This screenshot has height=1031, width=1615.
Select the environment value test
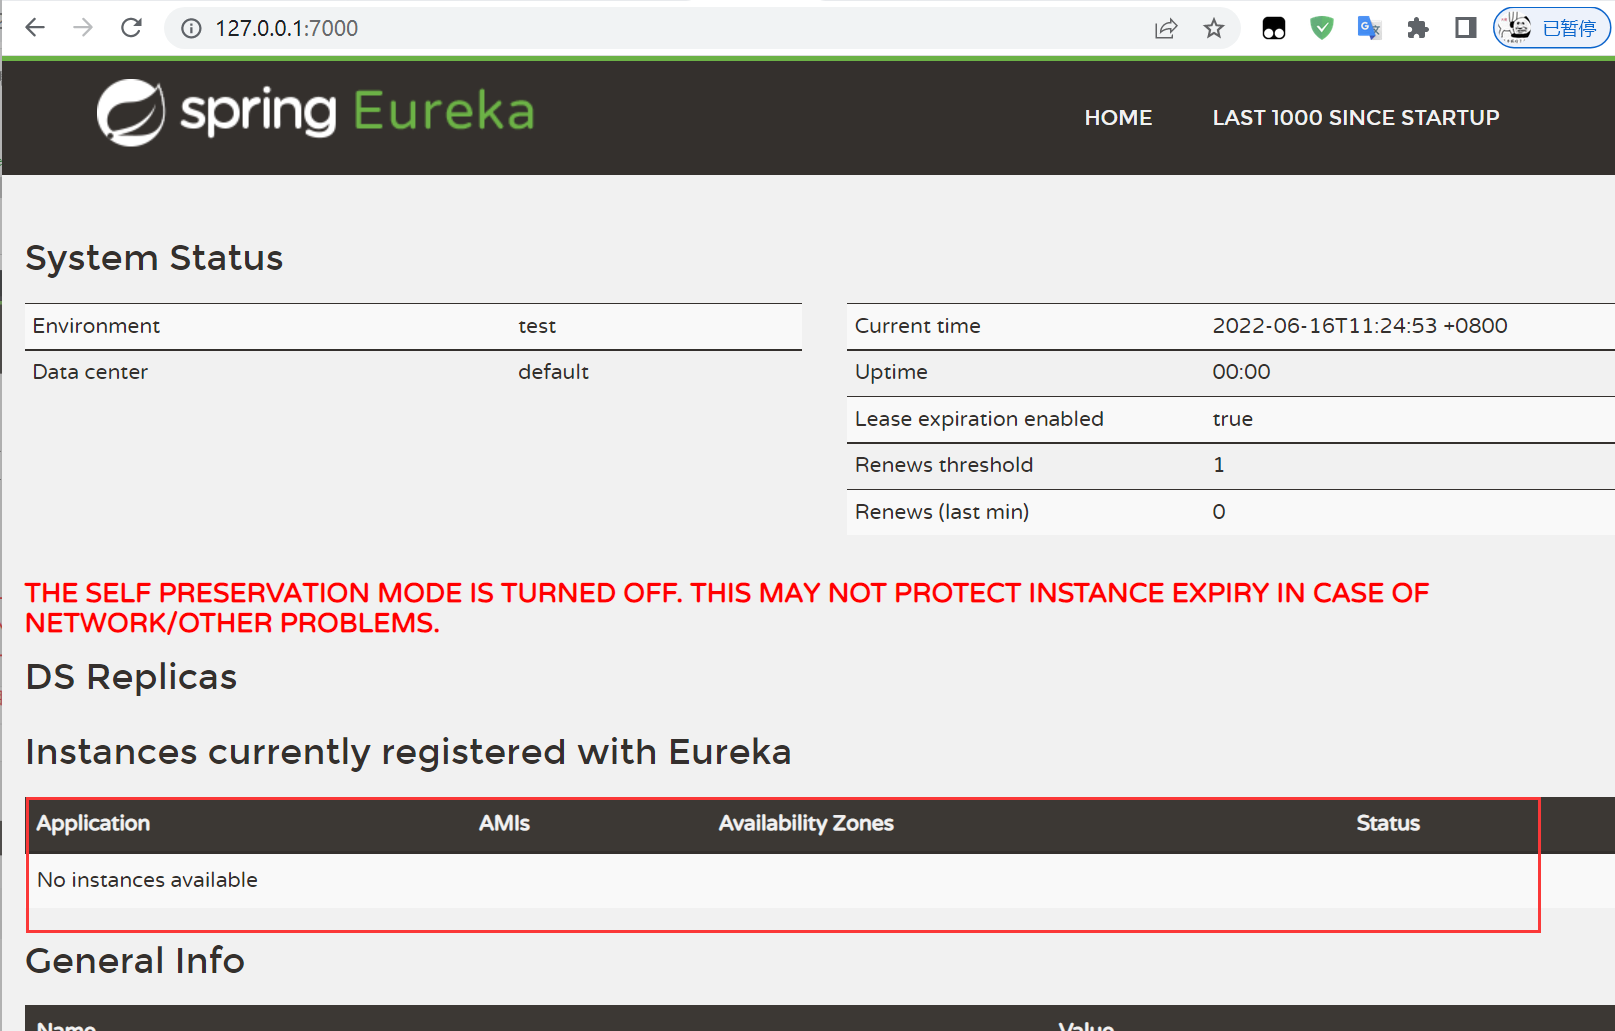(x=537, y=326)
